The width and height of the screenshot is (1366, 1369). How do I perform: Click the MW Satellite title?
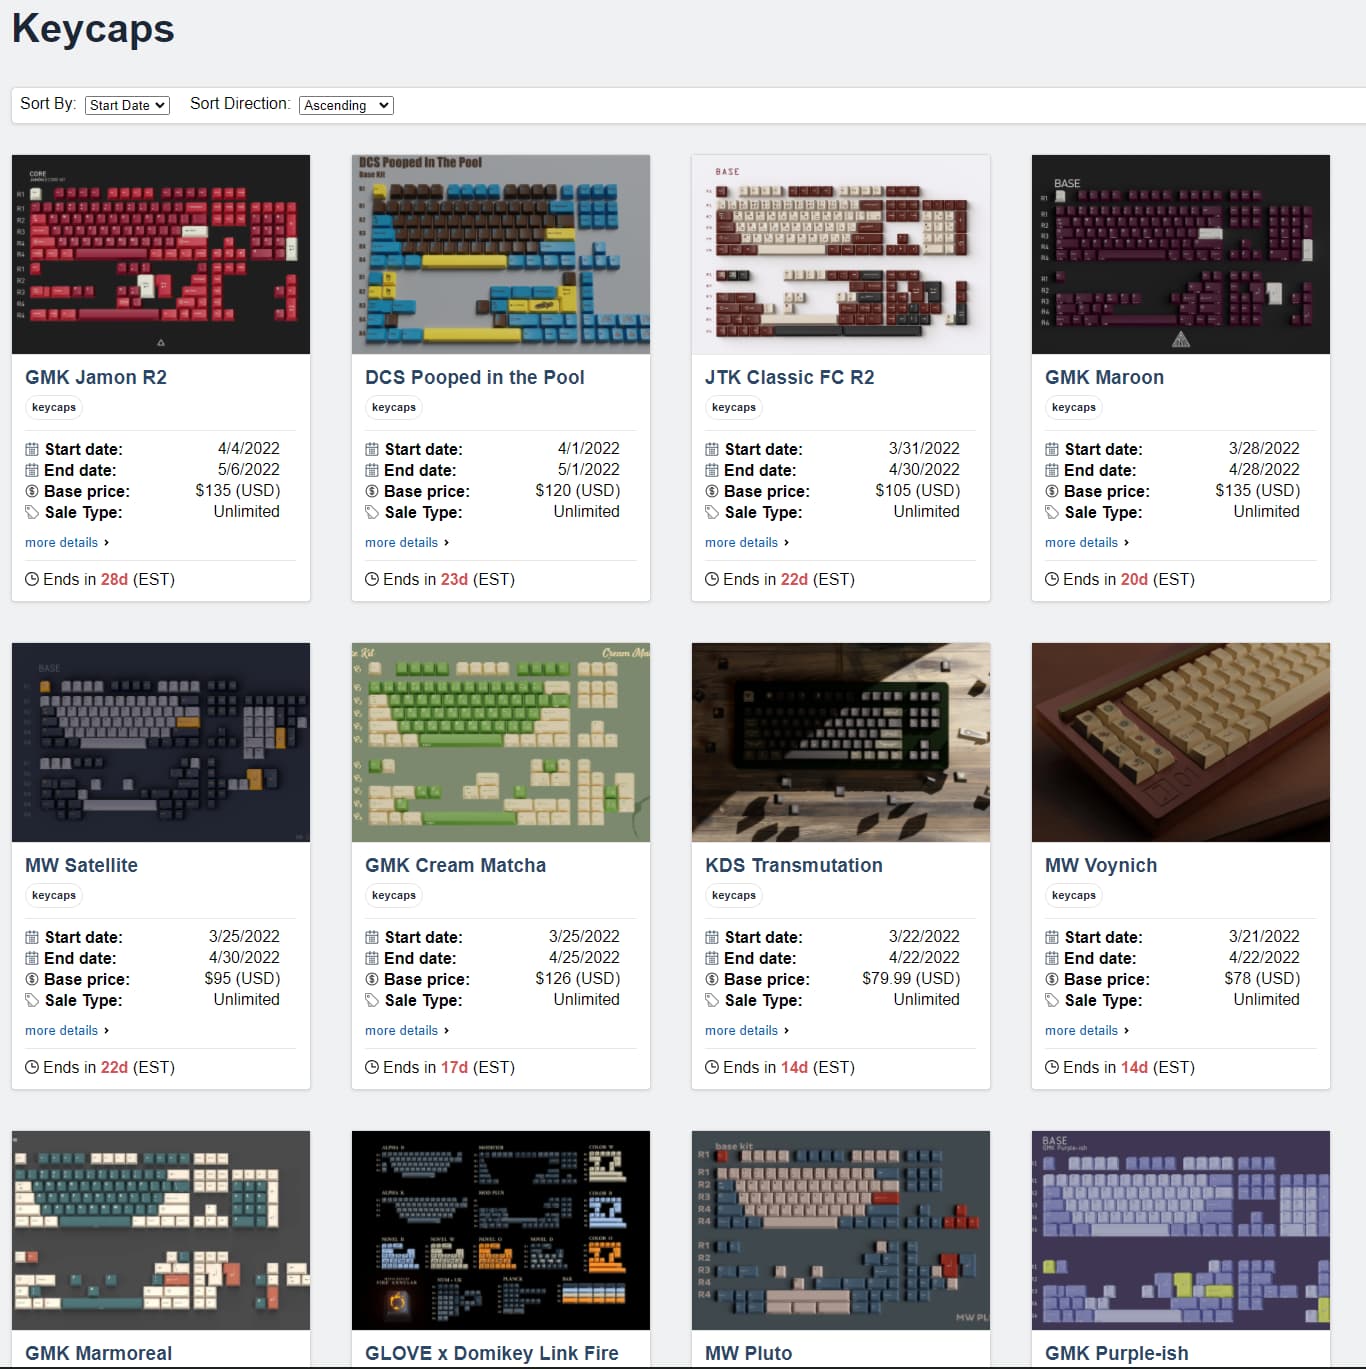pyautogui.click(x=82, y=865)
